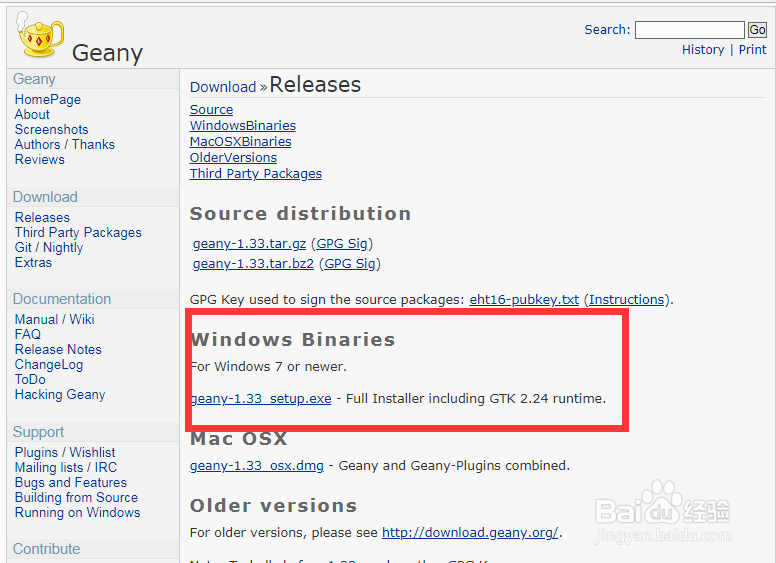Open Authors / Thanks page
The height and width of the screenshot is (563, 776).
point(64,144)
